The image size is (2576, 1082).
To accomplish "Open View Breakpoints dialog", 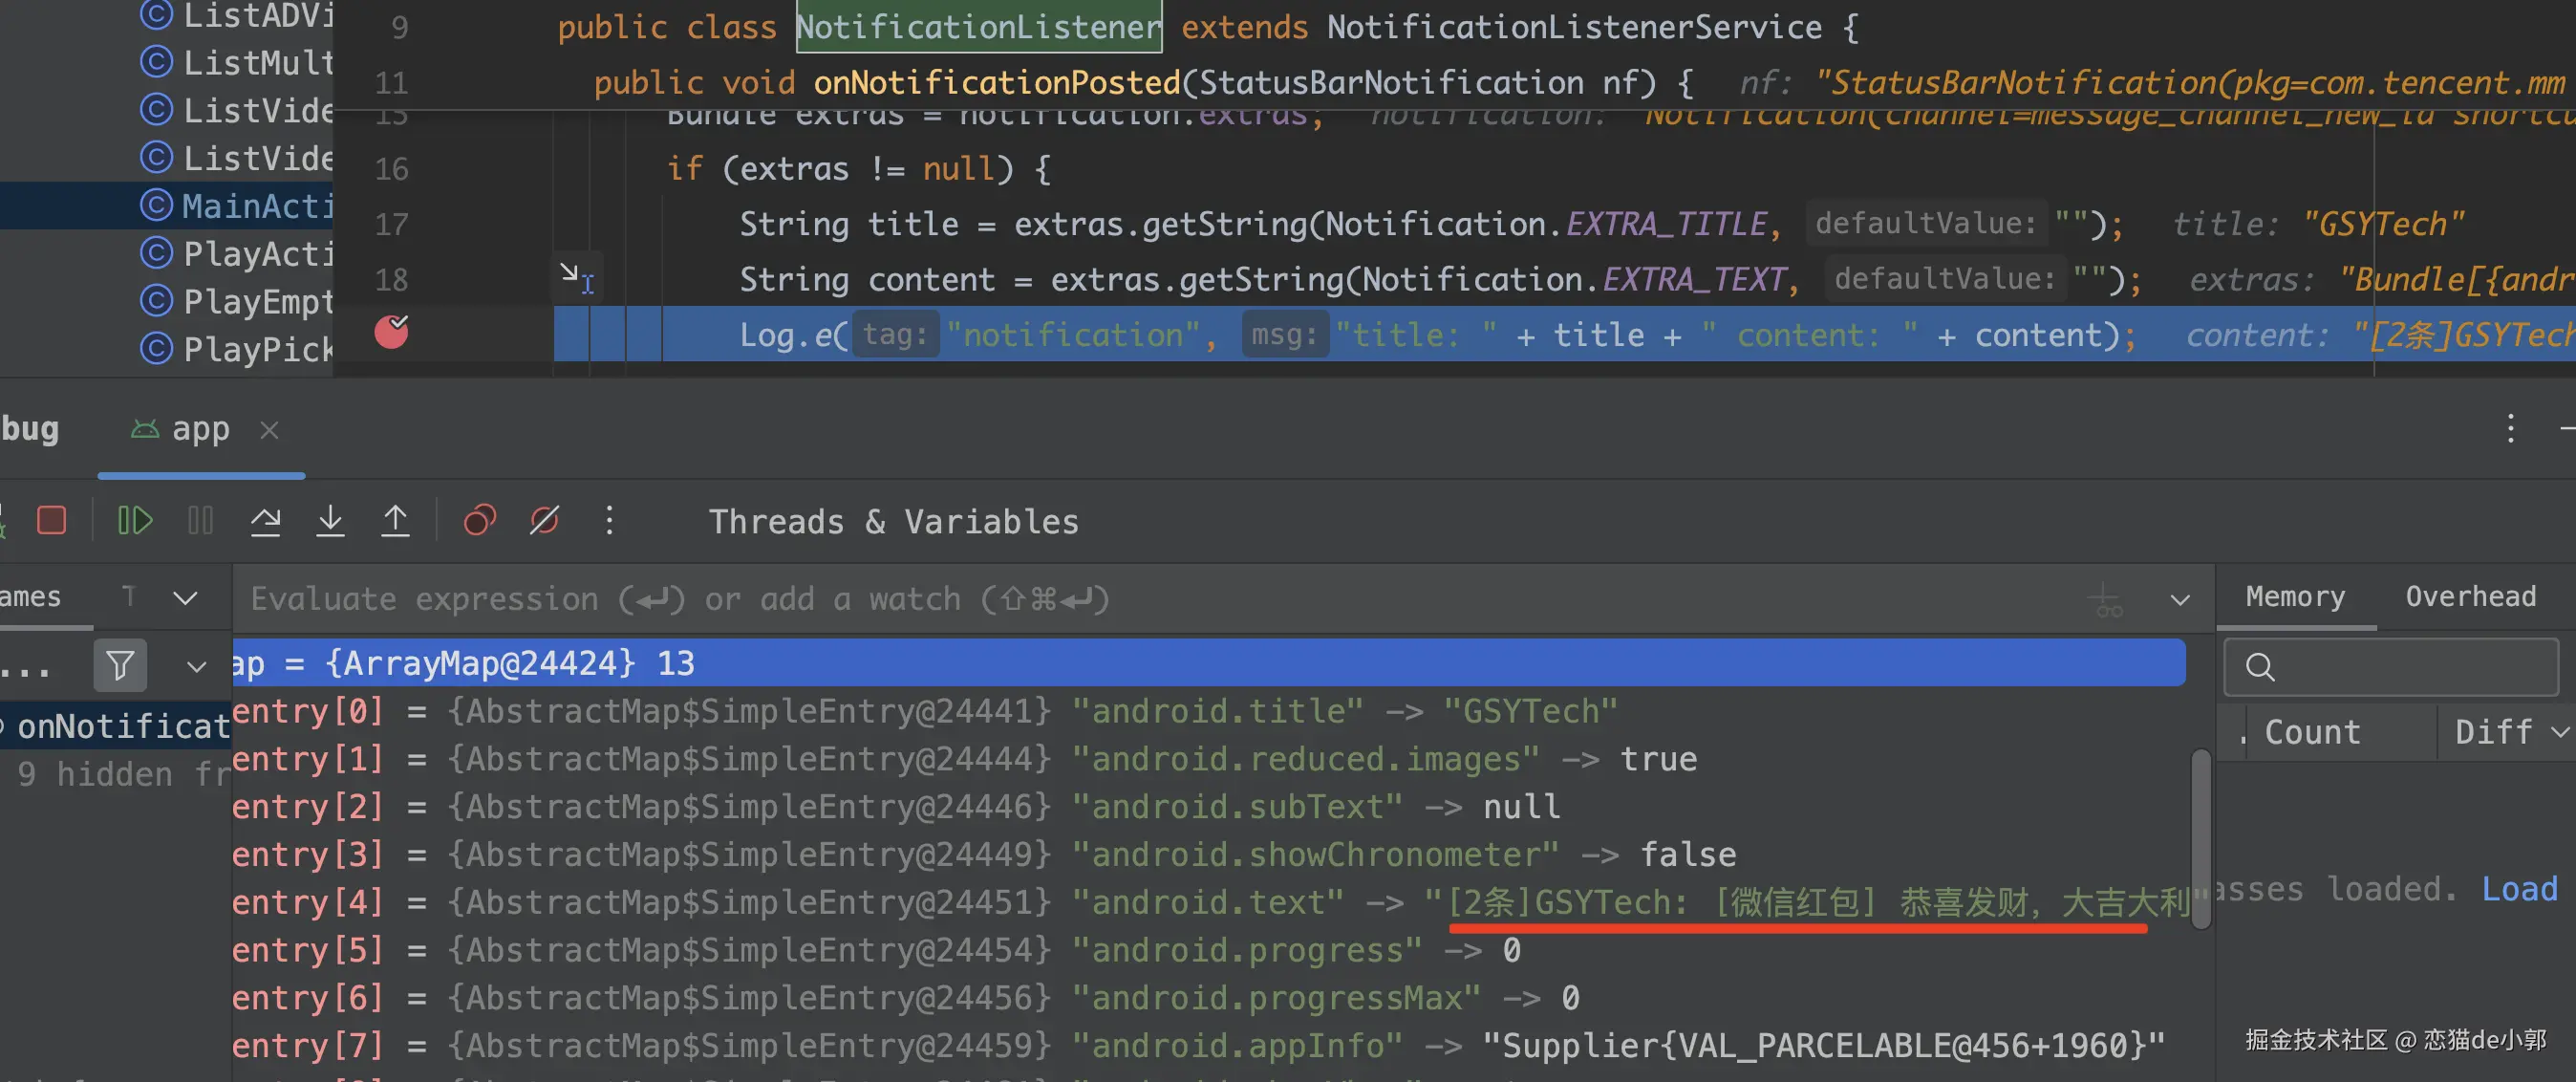I will 480,520.
